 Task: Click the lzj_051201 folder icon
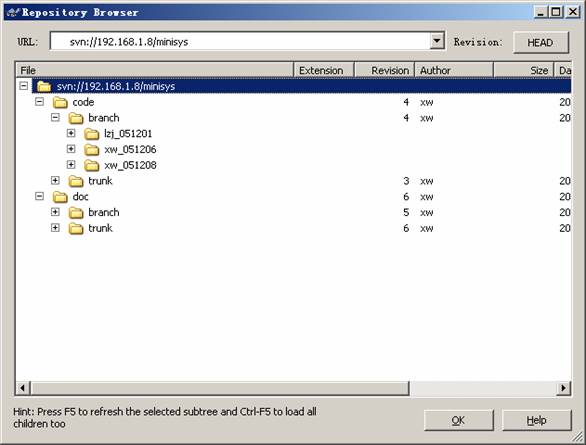92,134
